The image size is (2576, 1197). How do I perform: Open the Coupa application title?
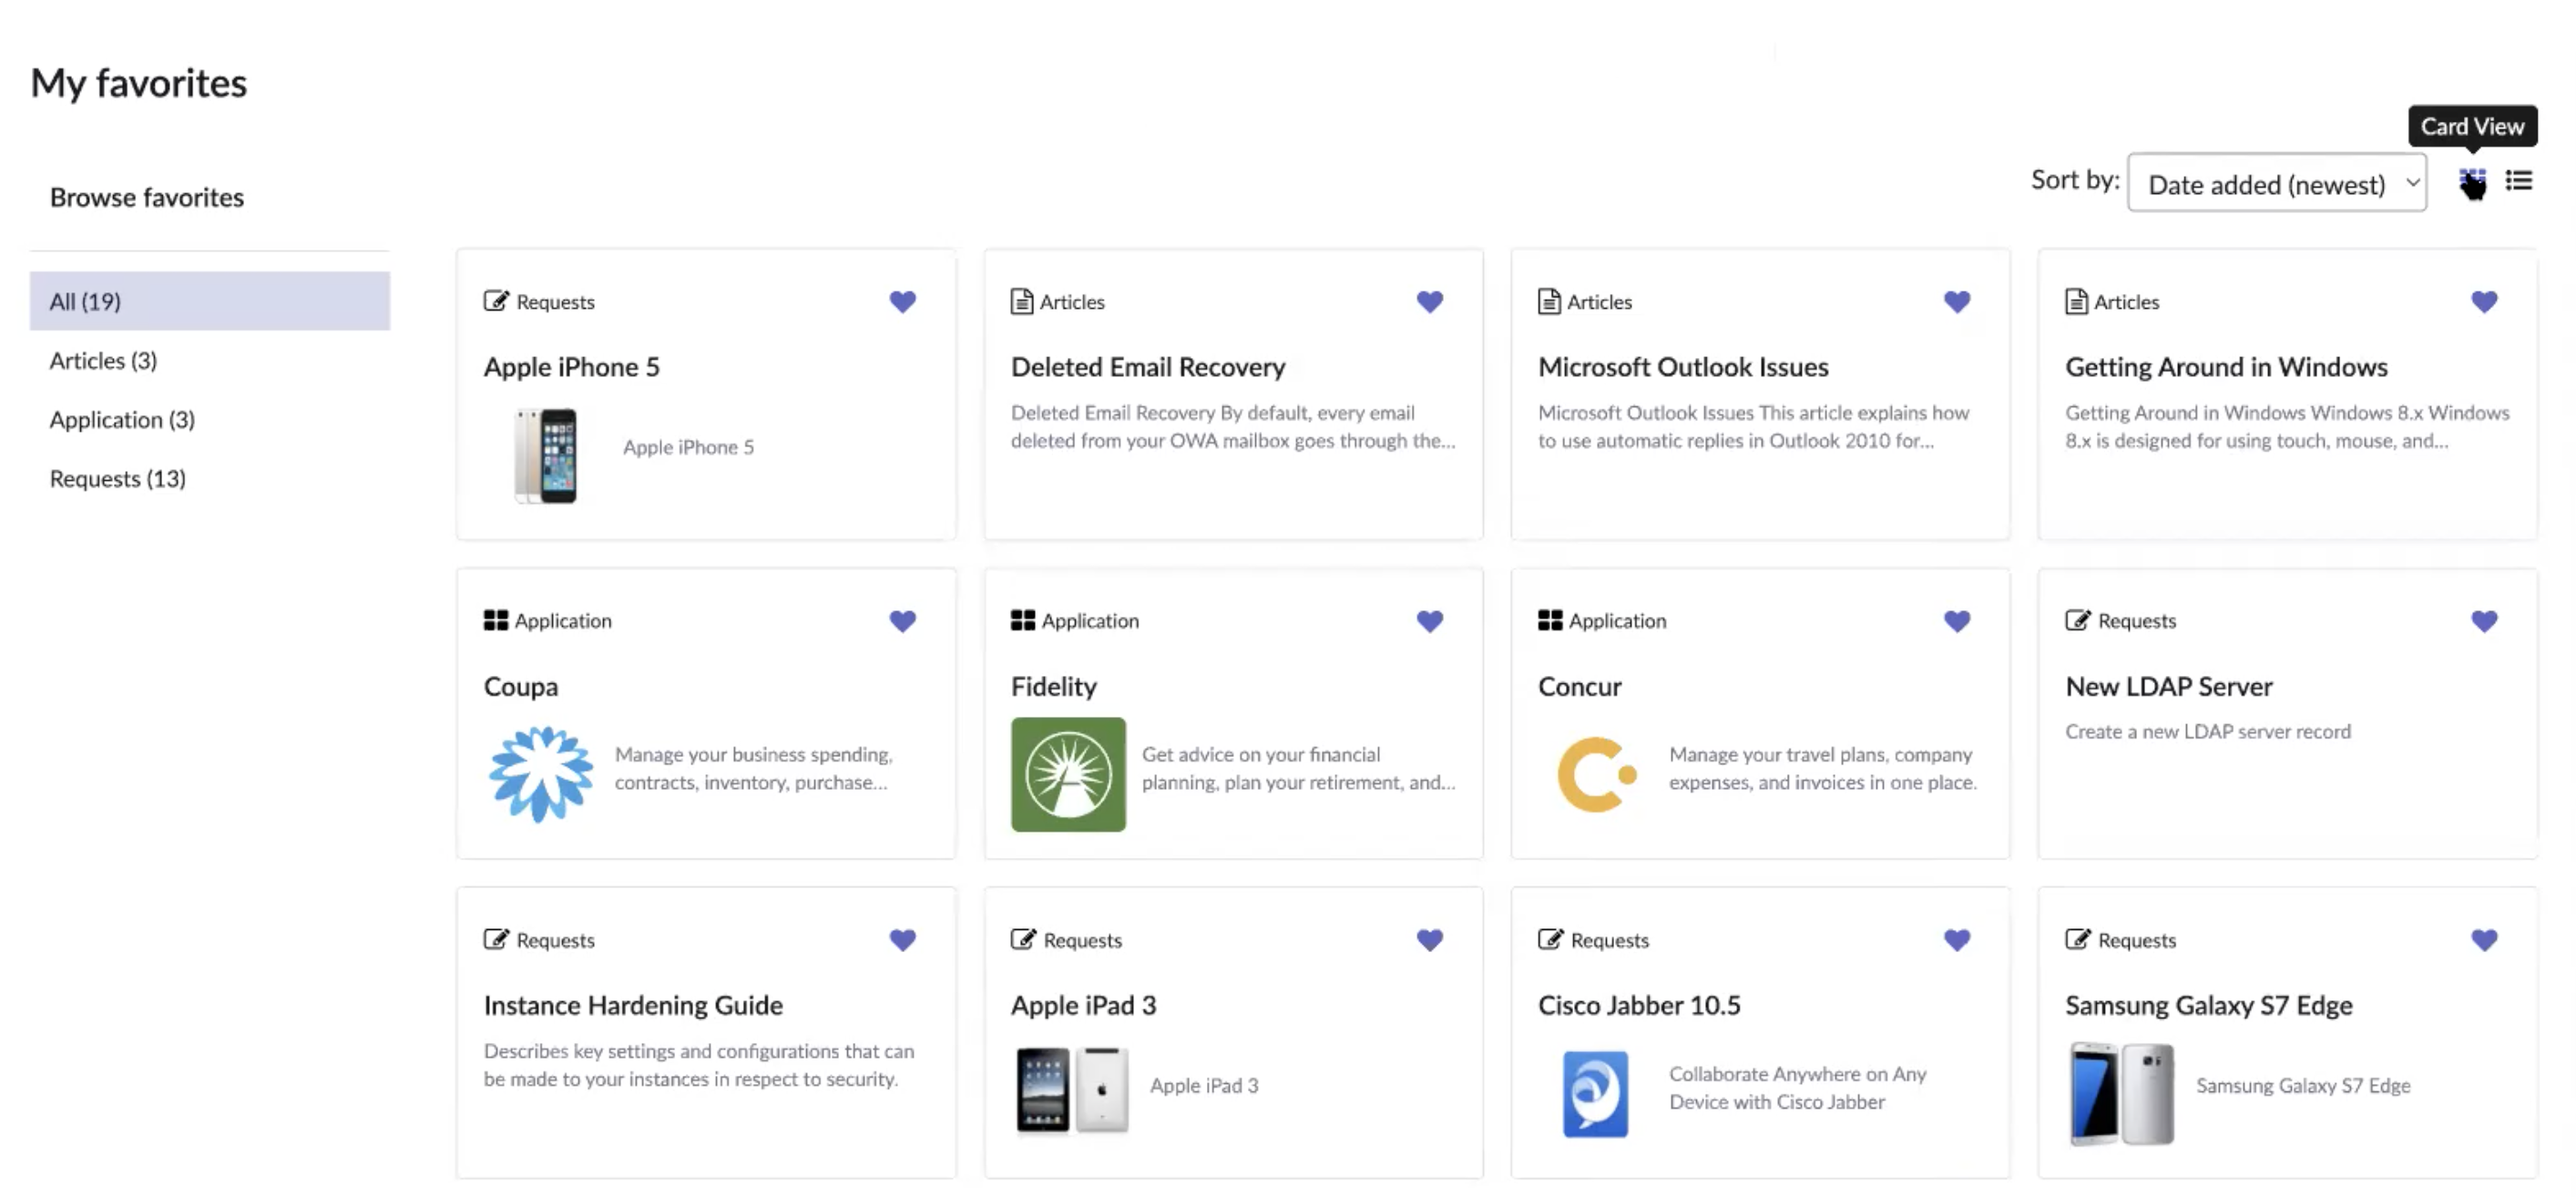pyautogui.click(x=521, y=686)
